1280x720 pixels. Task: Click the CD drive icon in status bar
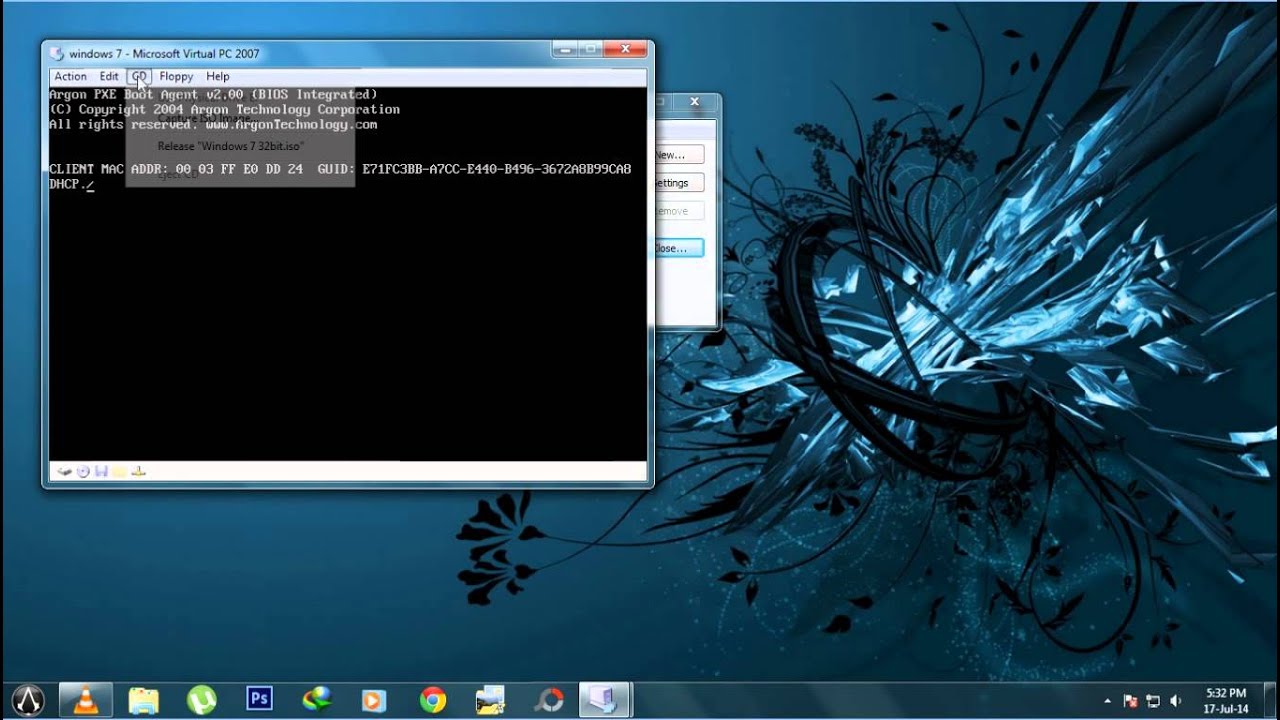coord(83,471)
